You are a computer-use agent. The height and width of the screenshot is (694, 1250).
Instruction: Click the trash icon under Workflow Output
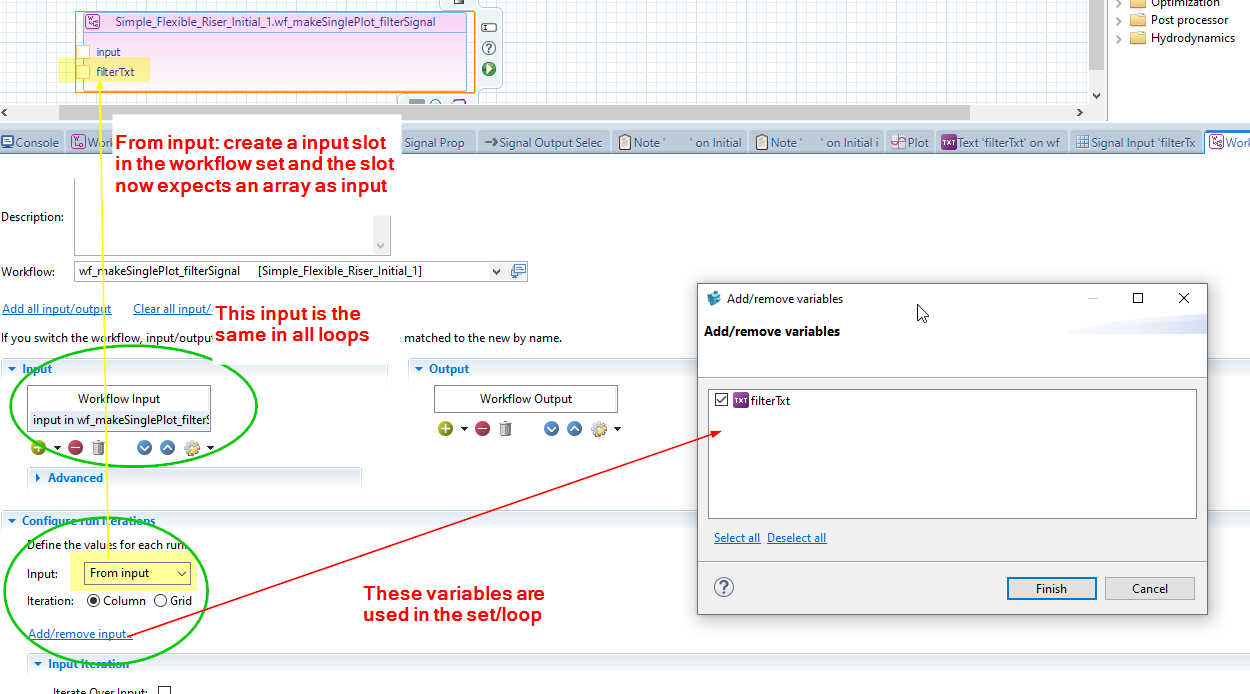pyautogui.click(x=505, y=429)
